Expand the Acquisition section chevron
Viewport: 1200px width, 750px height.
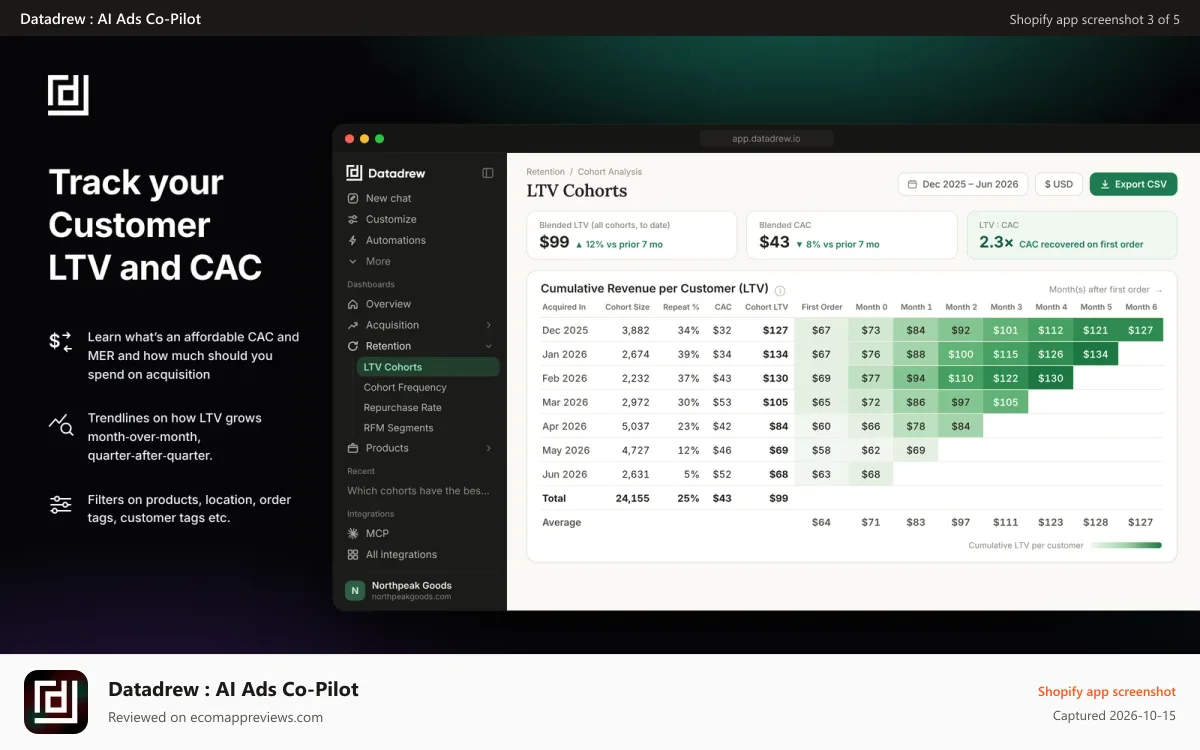click(489, 325)
